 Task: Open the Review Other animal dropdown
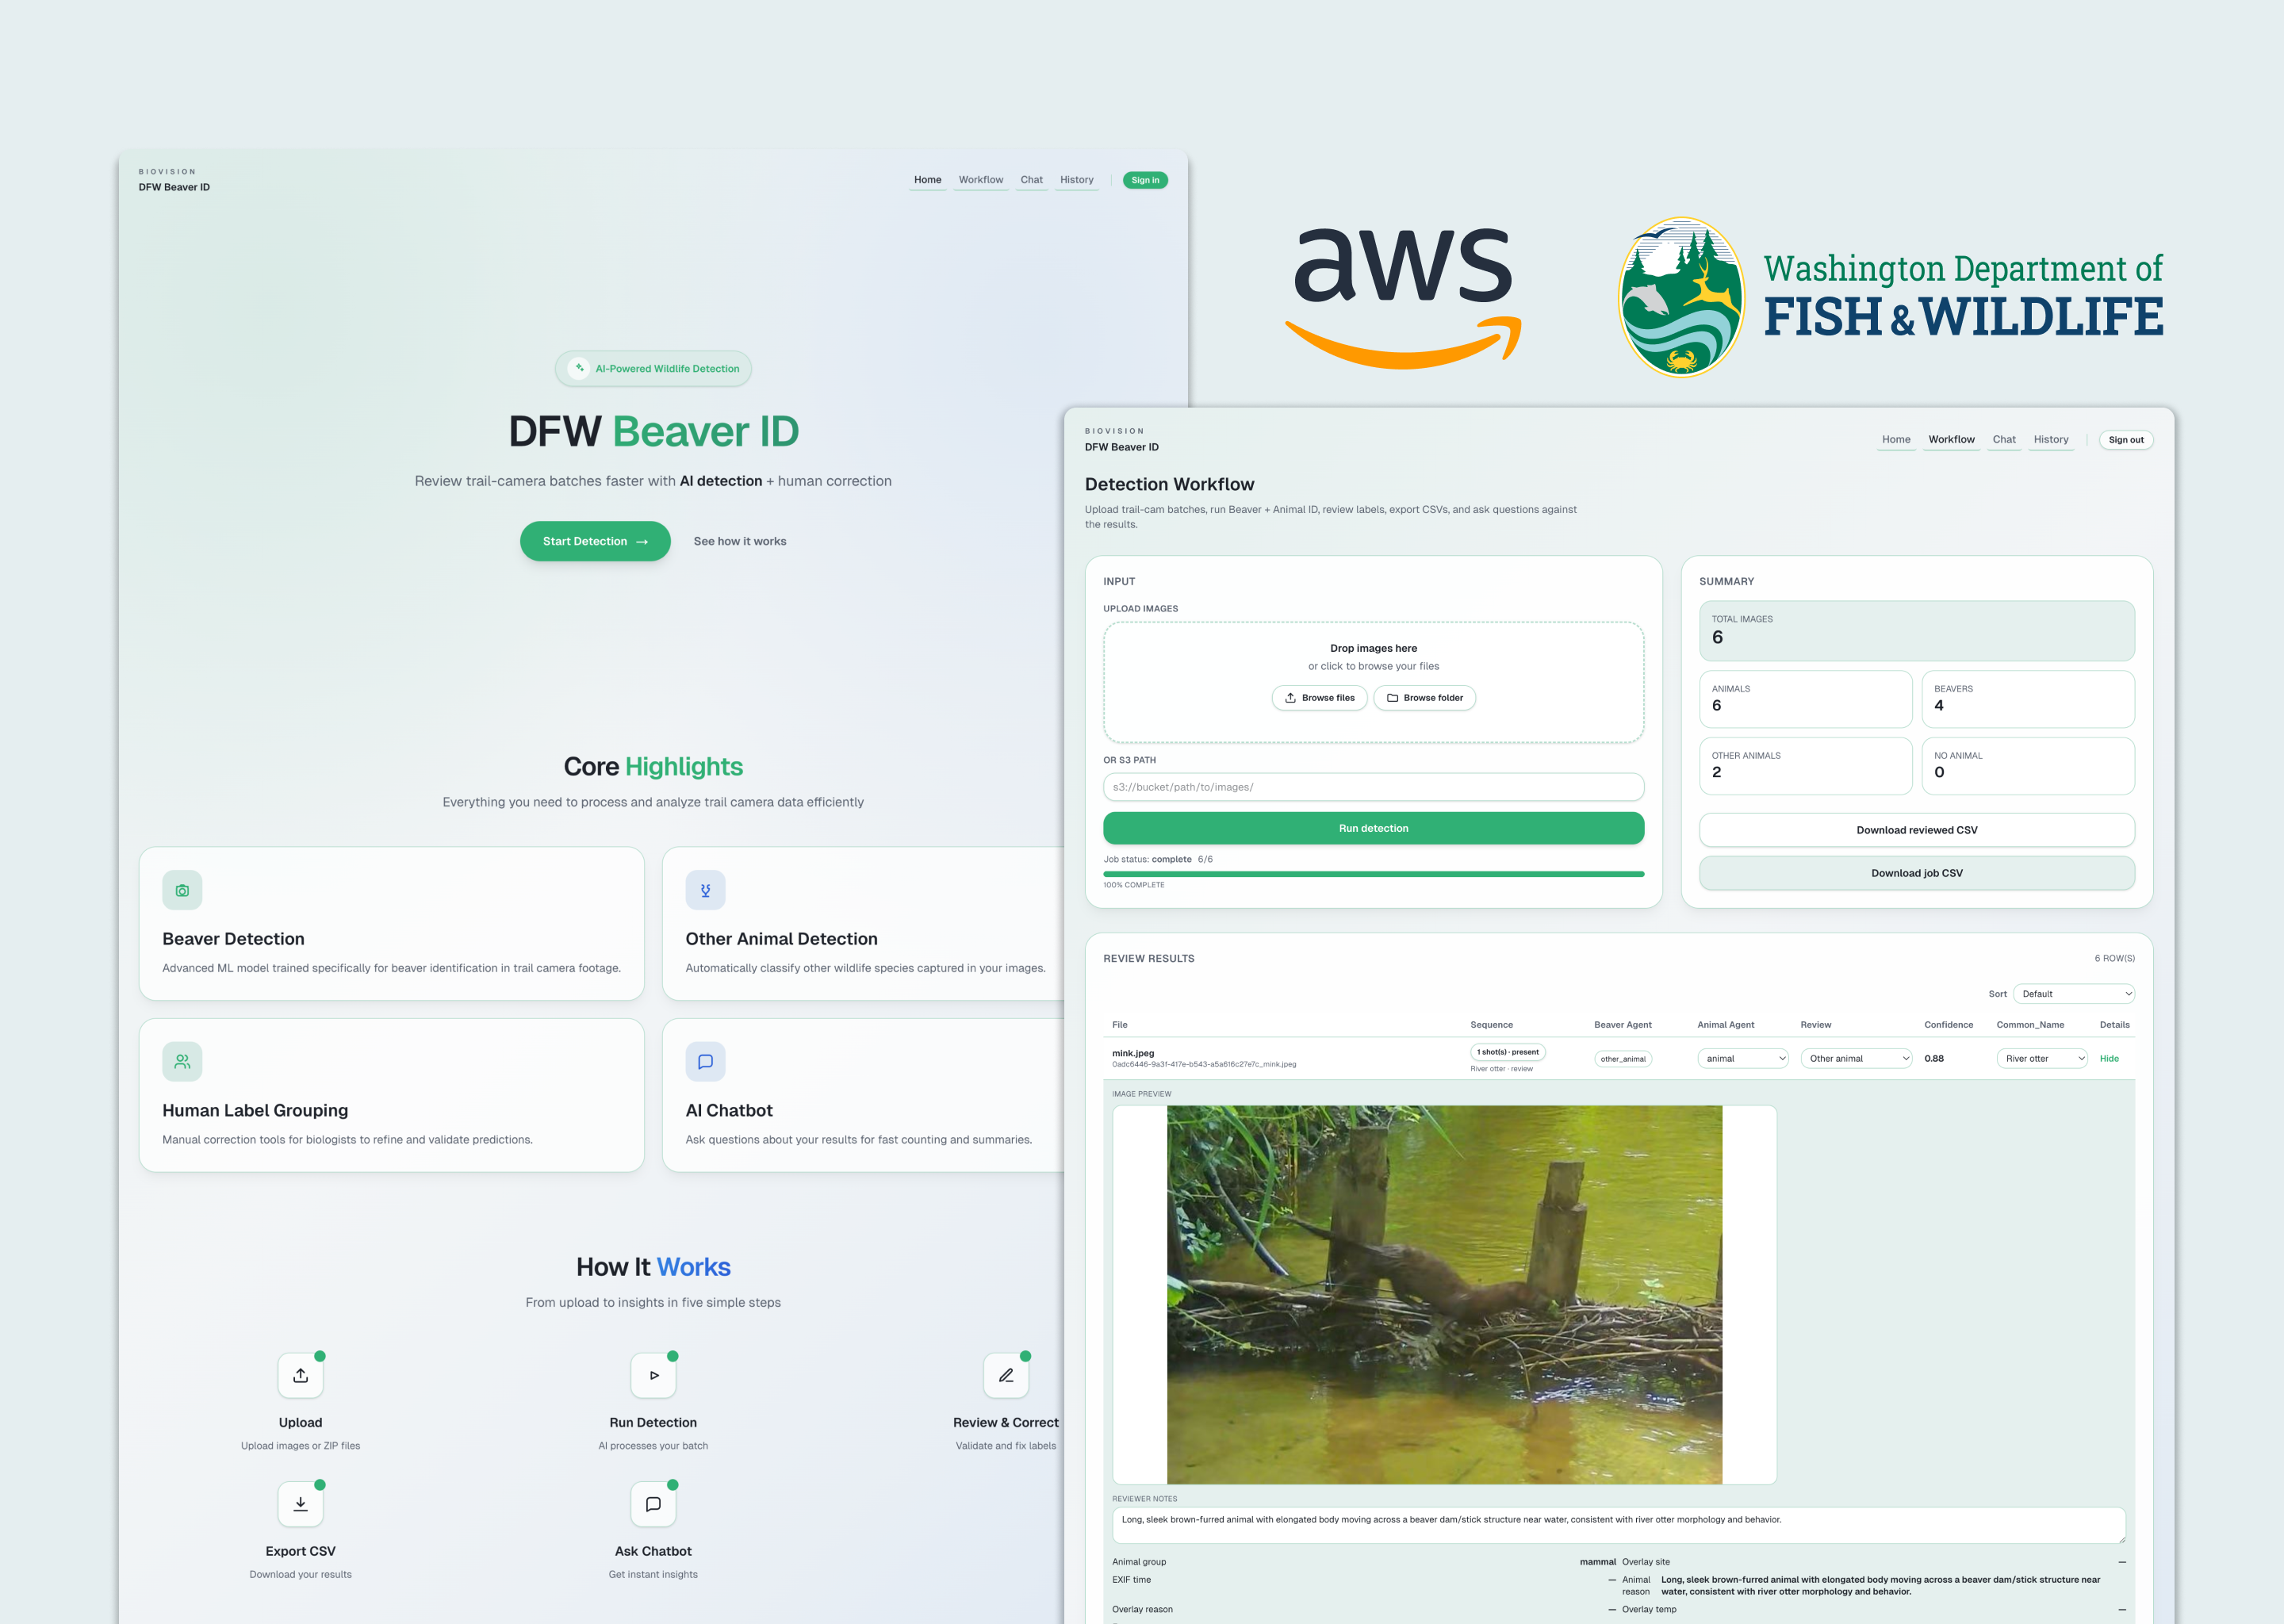click(x=1855, y=1058)
